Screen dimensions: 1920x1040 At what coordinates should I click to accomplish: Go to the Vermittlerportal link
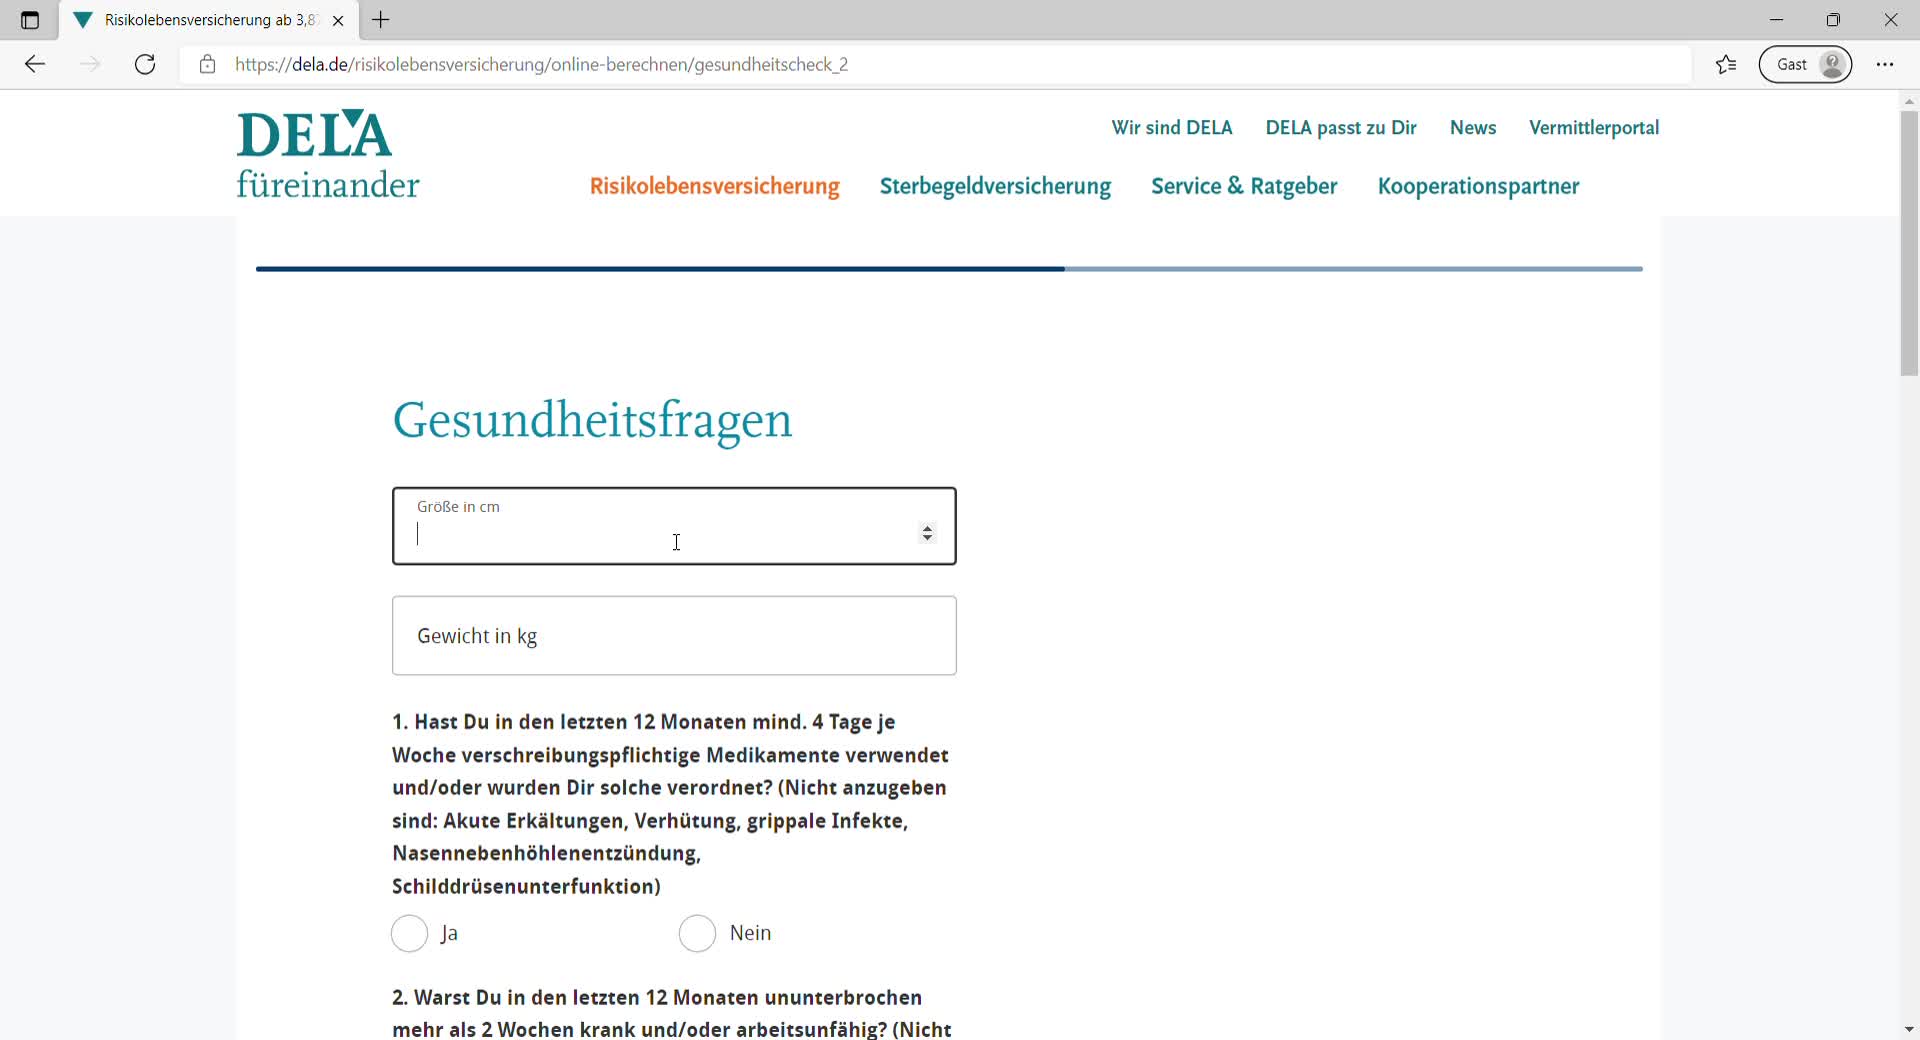pyautogui.click(x=1594, y=128)
